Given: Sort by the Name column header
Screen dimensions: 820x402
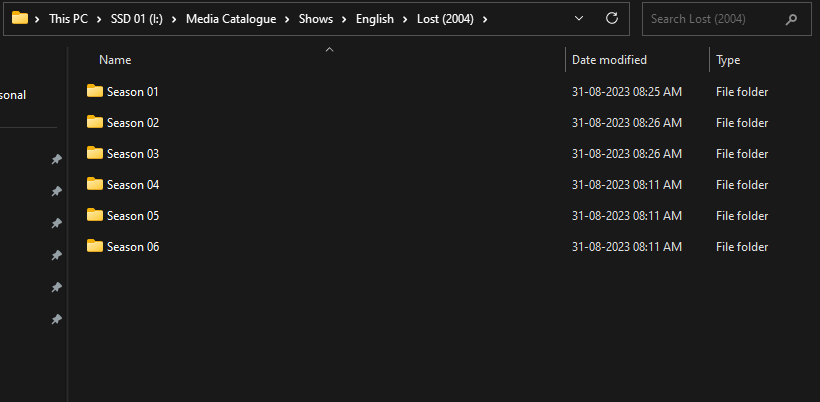Looking at the screenshot, I should click(115, 60).
